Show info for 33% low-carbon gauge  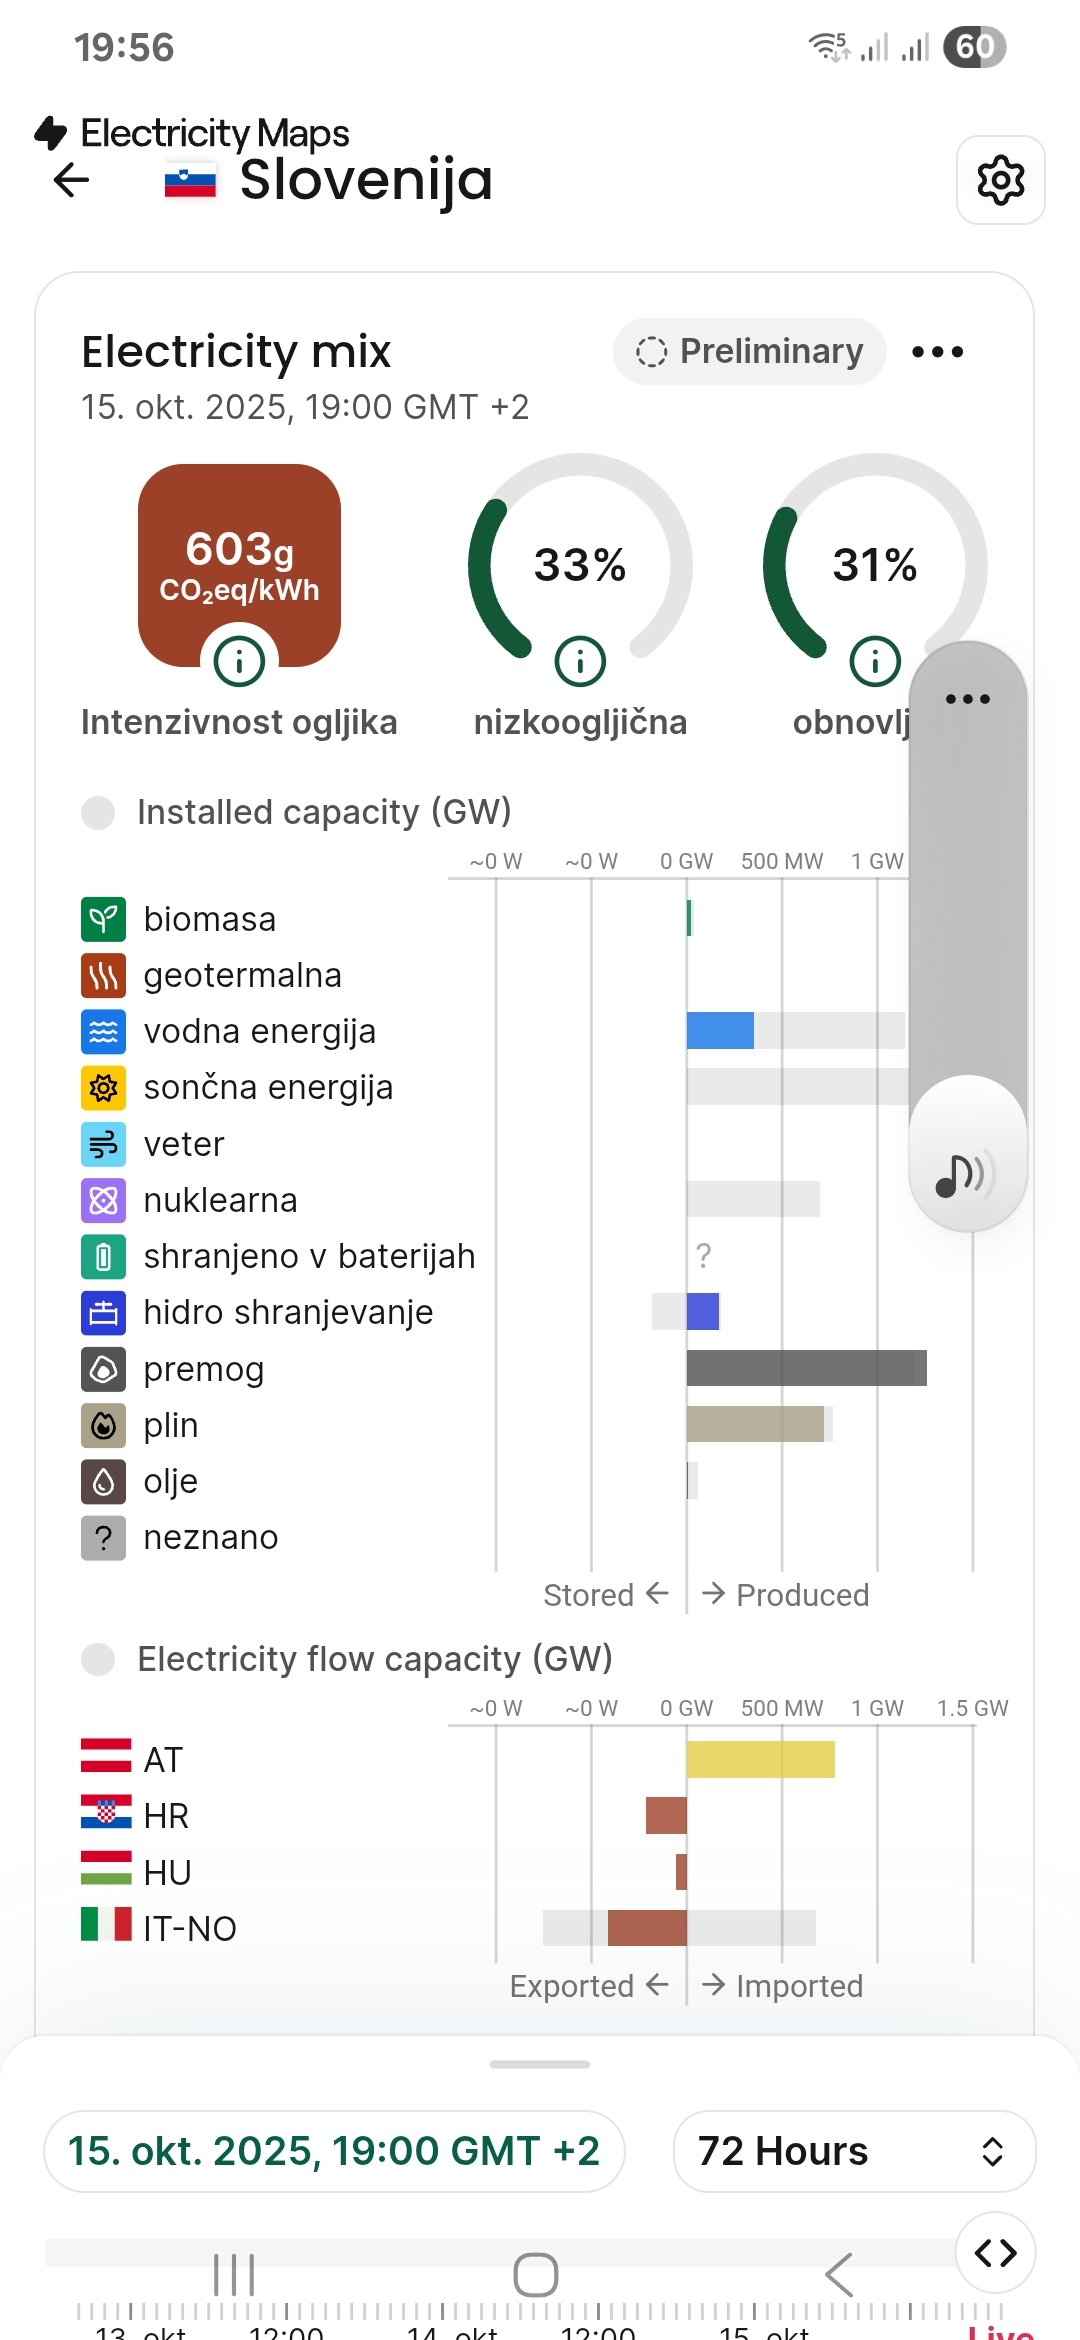click(x=580, y=661)
